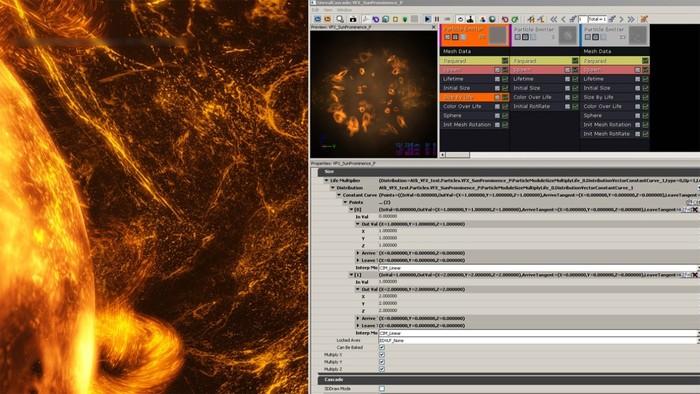Image resolution: width=700 pixels, height=394 pixels.
Task: Delete point [1] using its X icon
Action: 695,275
